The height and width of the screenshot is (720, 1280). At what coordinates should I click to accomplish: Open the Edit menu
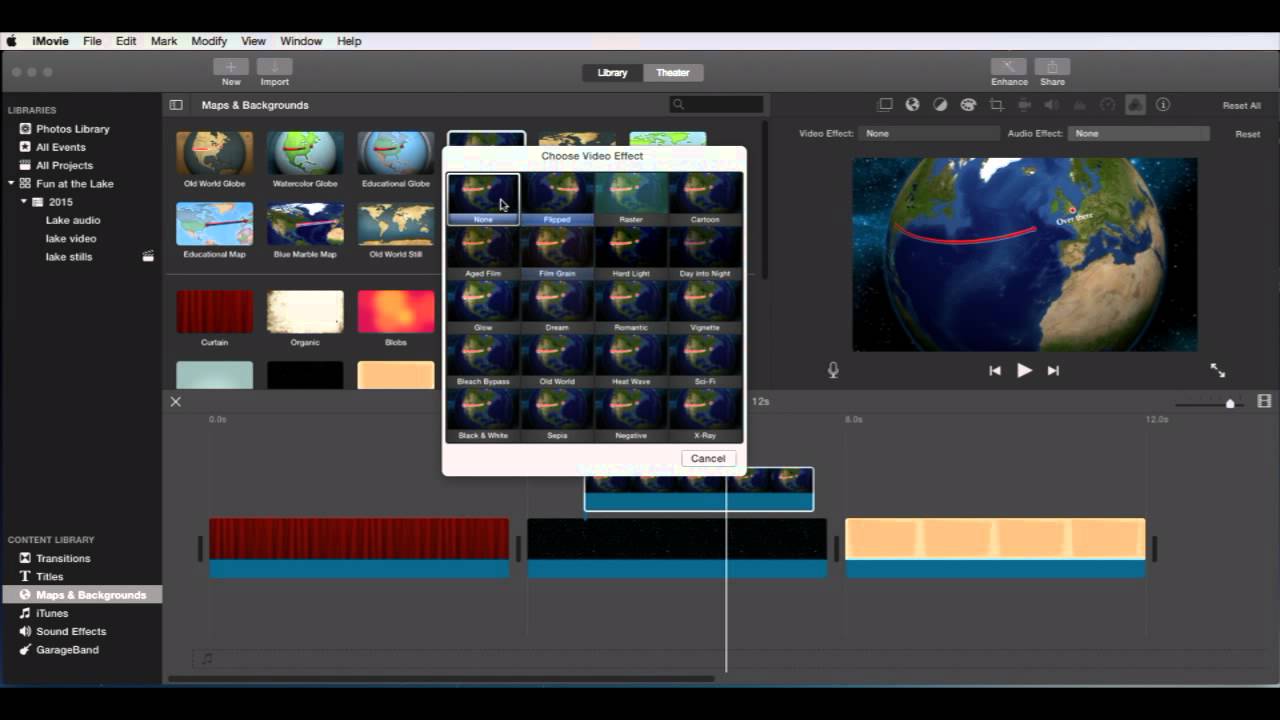(126, 41)
